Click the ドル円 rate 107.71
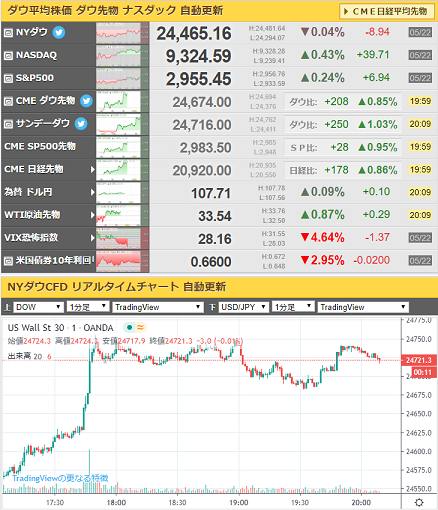The height and width of the screenshot is (510, 438). click(211, 193)
